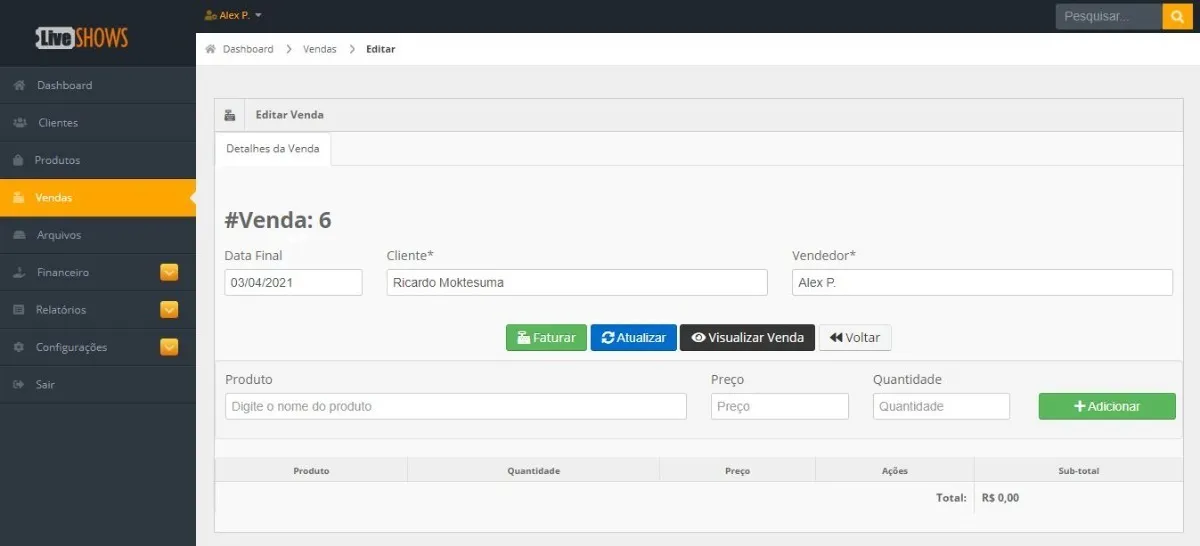Click the #Venda: 6 heading
The width and height of the screenshot is (1200, 546).
278,220
